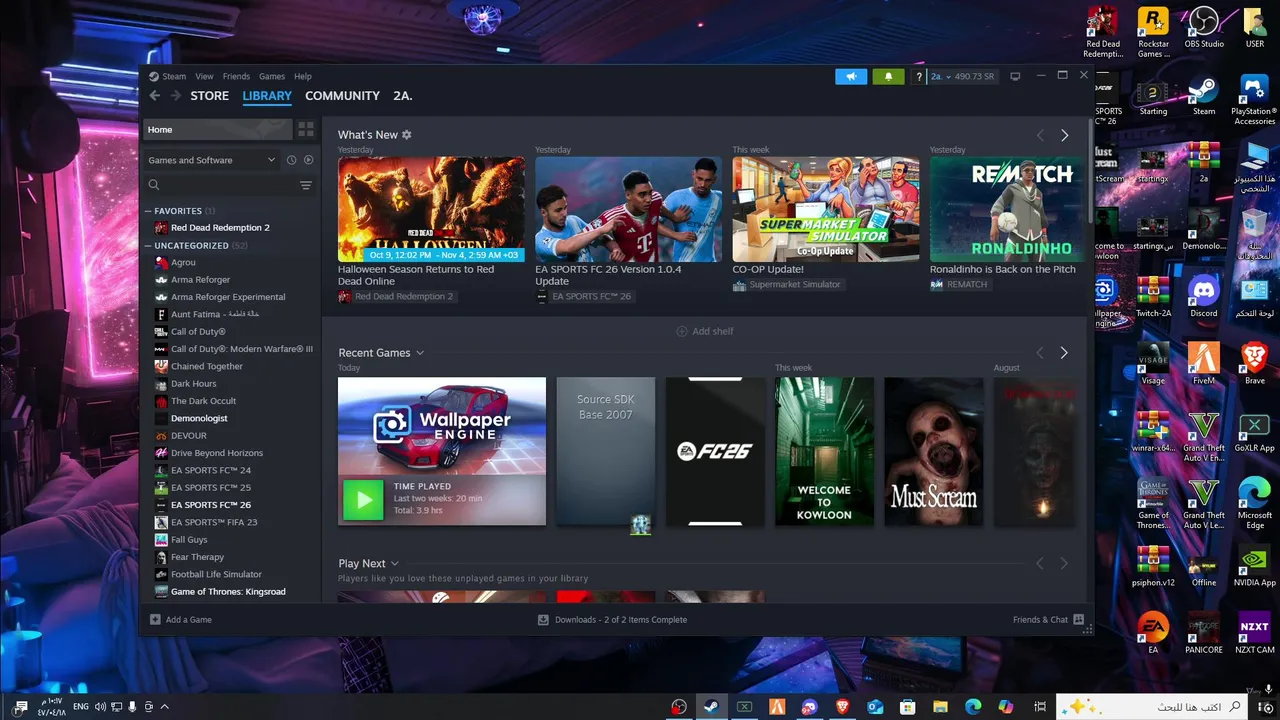This screenshot has width=1280, height=720.
Task: Click Steam icon in the taskbar
Action: (x=712, y=706)
